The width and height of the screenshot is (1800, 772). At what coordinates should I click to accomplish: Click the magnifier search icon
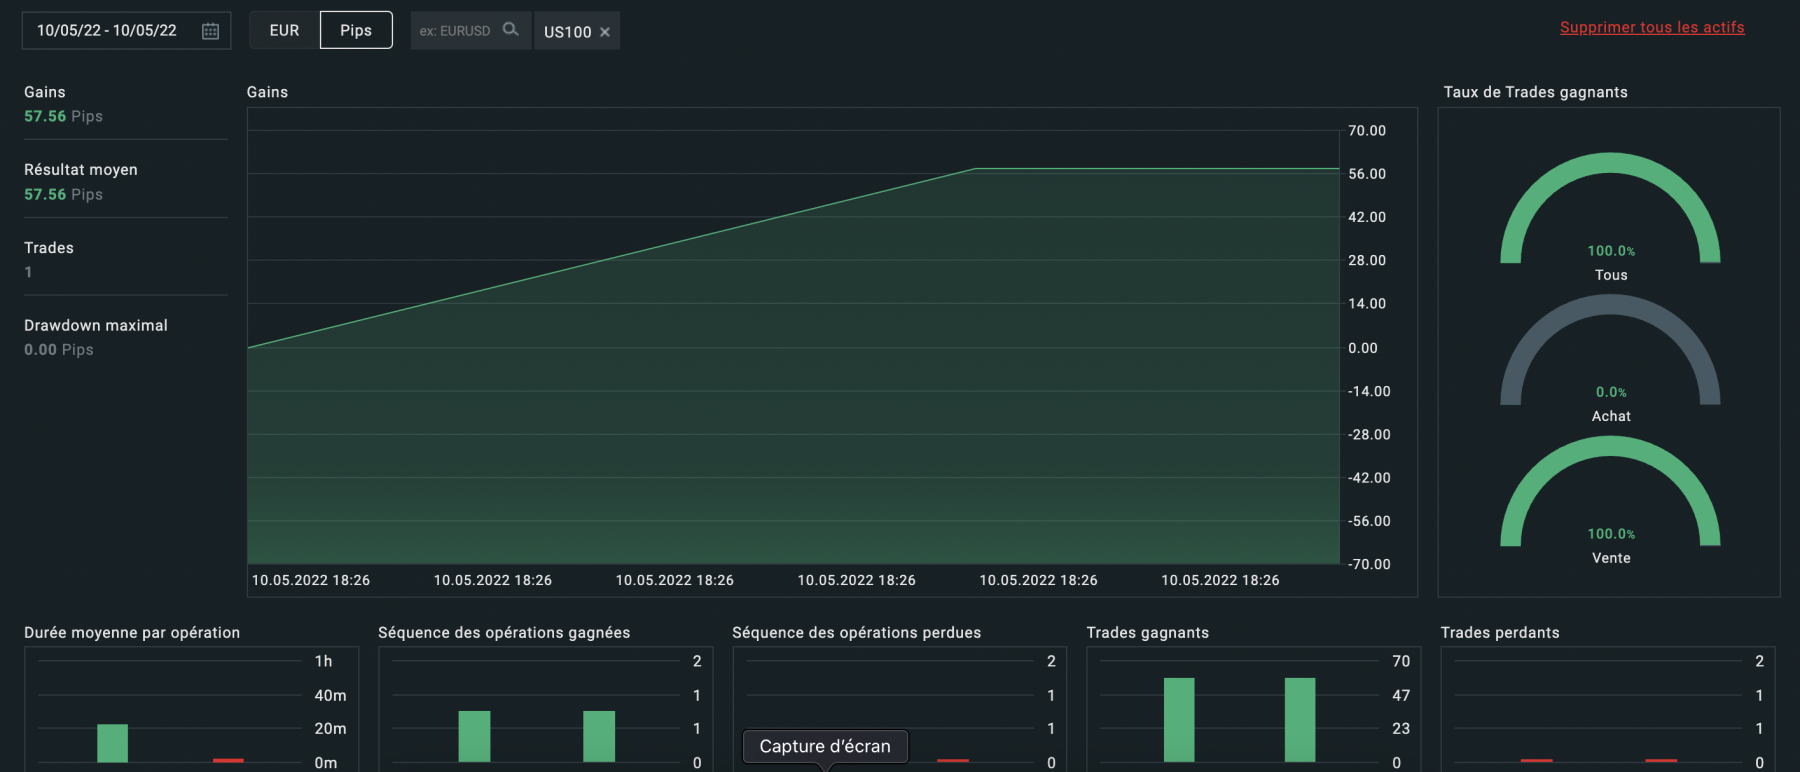(510, 30)
